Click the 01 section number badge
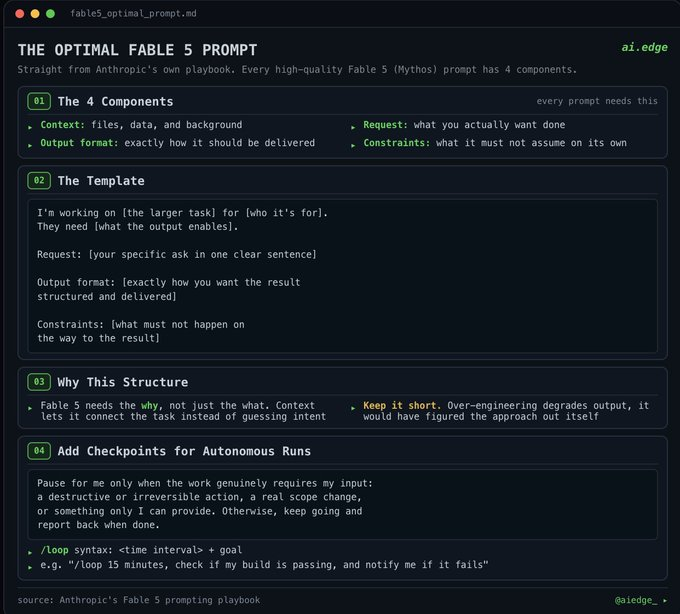This screenshot has height=614, width=680. (x=39, y=101)
